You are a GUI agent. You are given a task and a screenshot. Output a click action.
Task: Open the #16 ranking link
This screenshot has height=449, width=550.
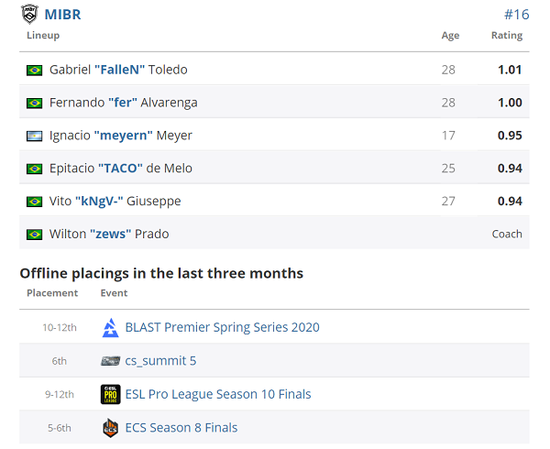point(517,14)
